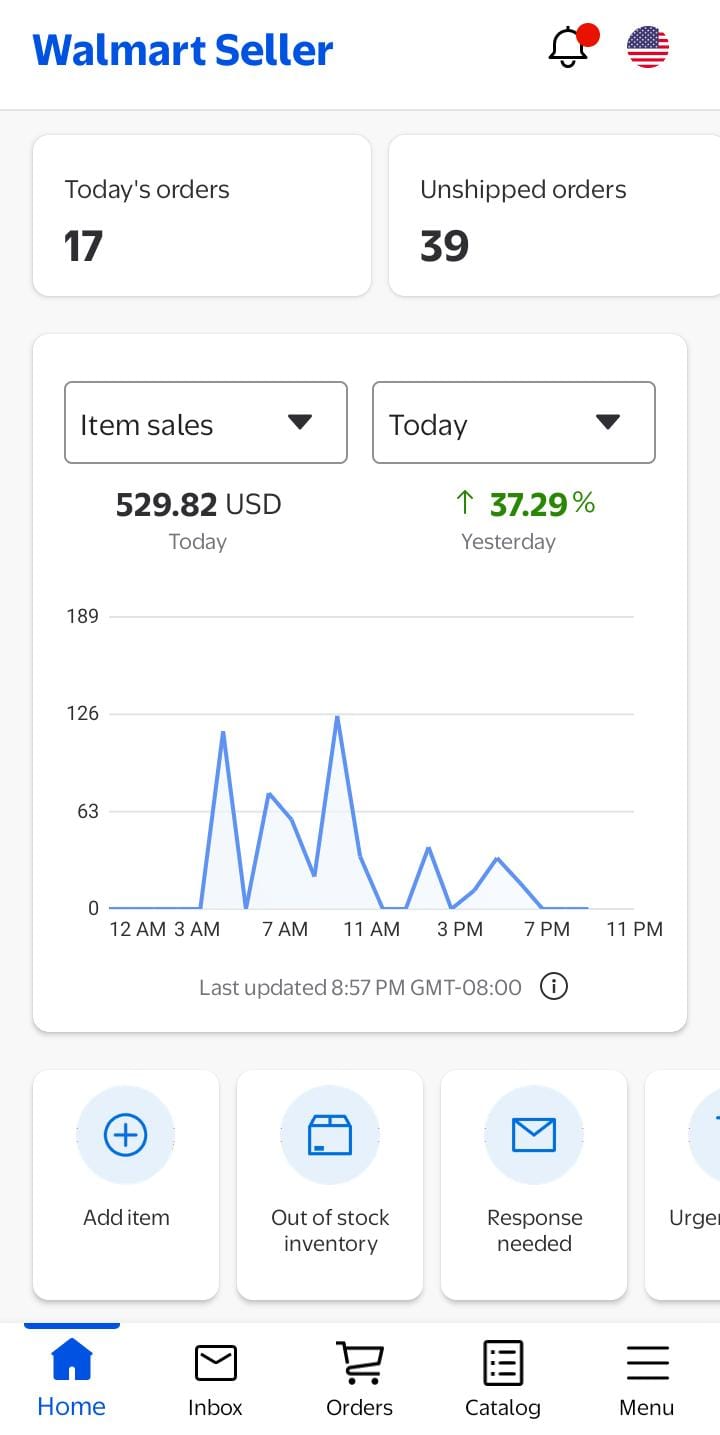Viewport: 720px width, 1435px height.
Task: Tap the highest sales peak on chart
Action: [x=337, y=717]
